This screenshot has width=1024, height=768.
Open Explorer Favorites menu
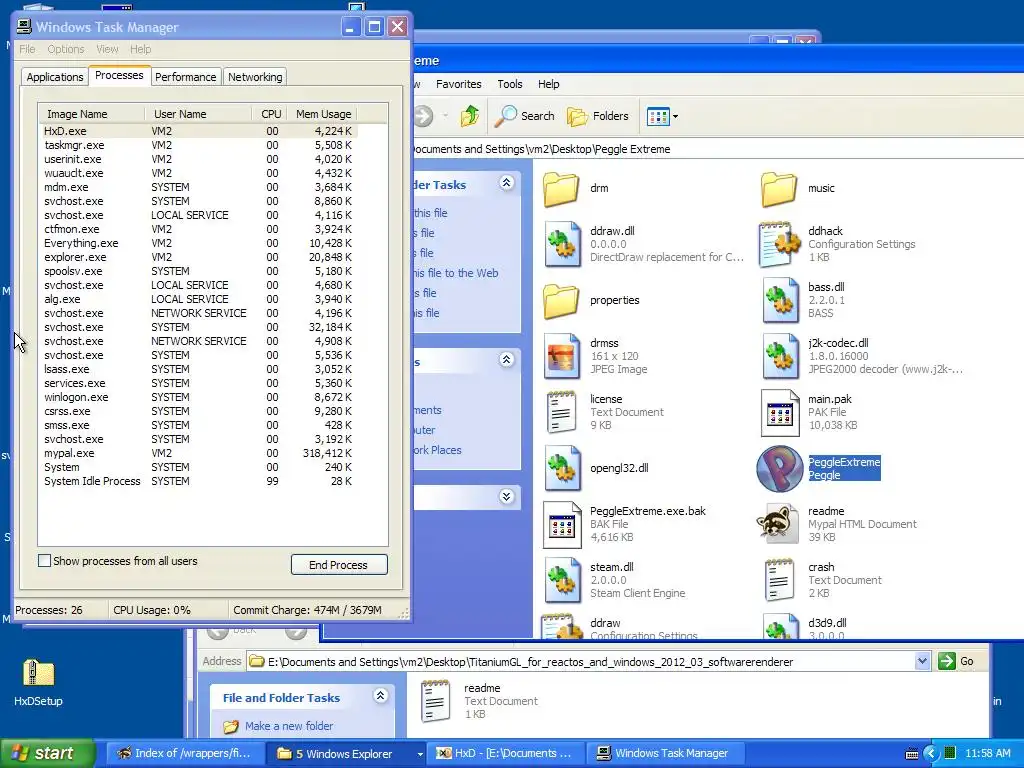pos(458,84)
